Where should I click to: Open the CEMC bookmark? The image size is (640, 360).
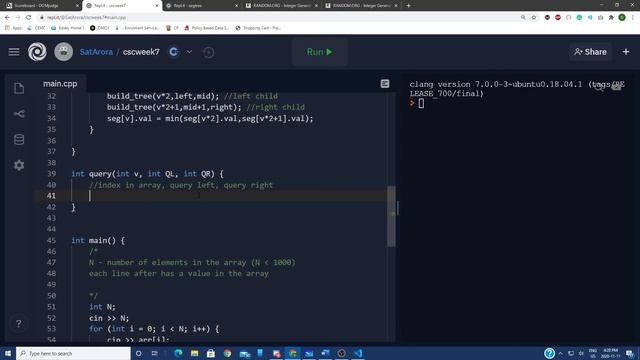pos(36,28)
